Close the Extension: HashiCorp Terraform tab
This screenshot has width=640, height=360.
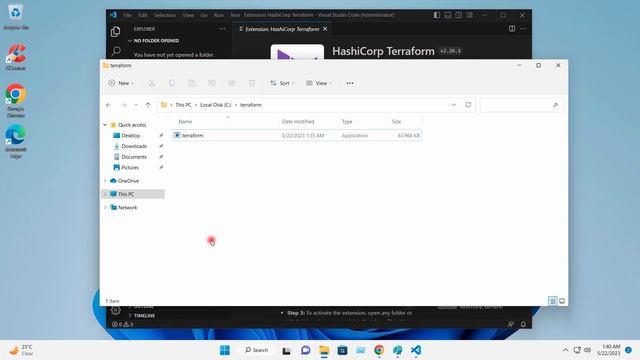(325, 29)
